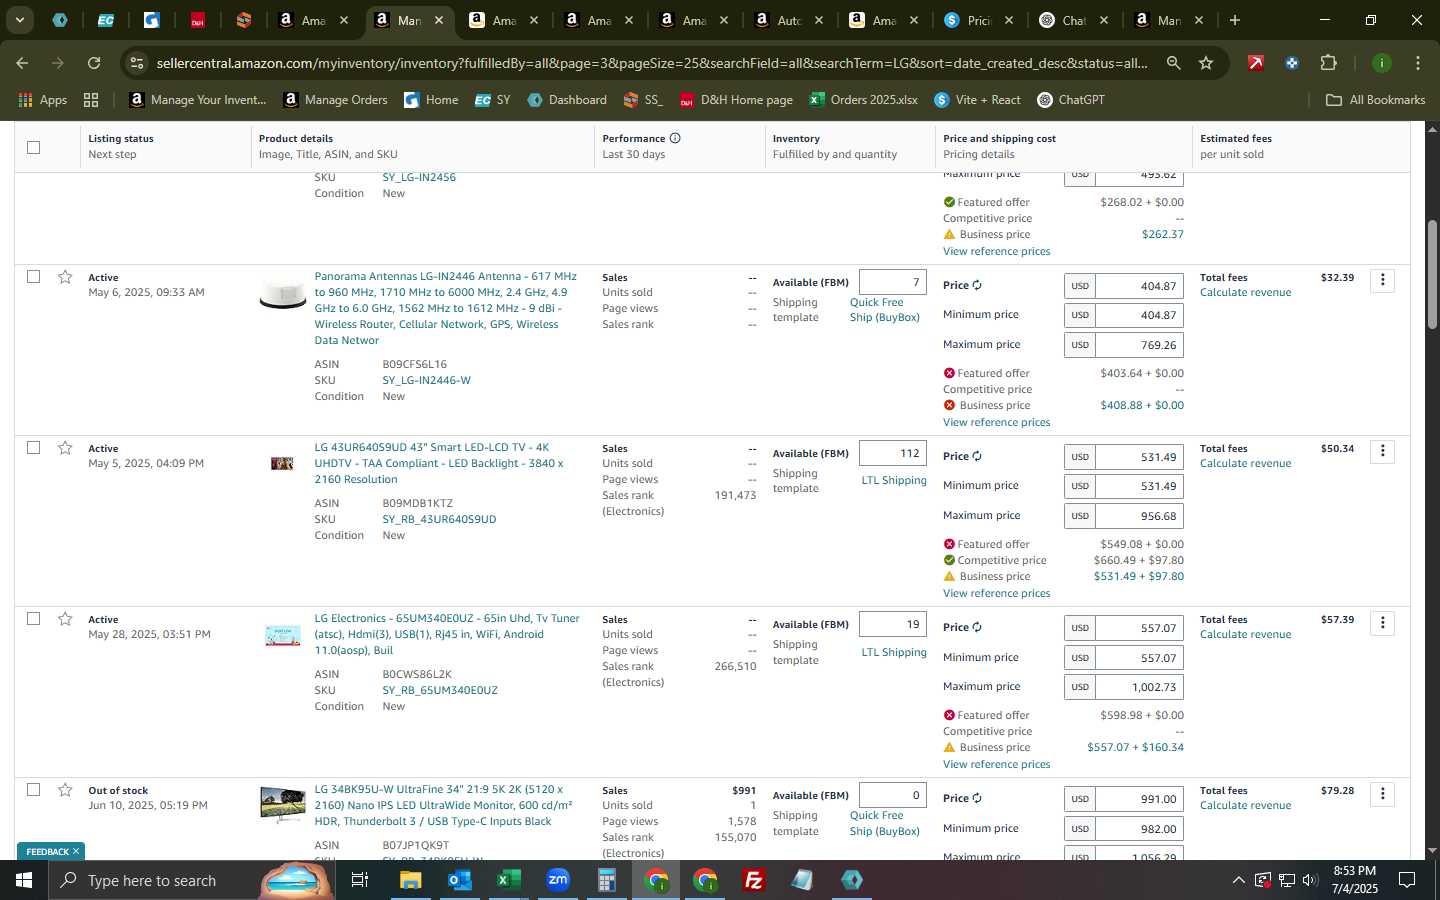Close the FEEDBACK badge with its X
1440x900 pixels.
pos(76,852)
